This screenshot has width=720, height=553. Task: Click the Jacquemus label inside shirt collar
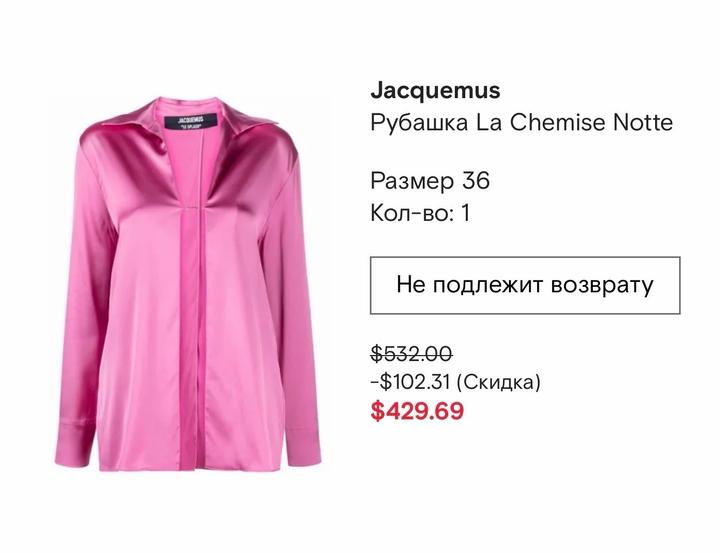coord(191,121)
